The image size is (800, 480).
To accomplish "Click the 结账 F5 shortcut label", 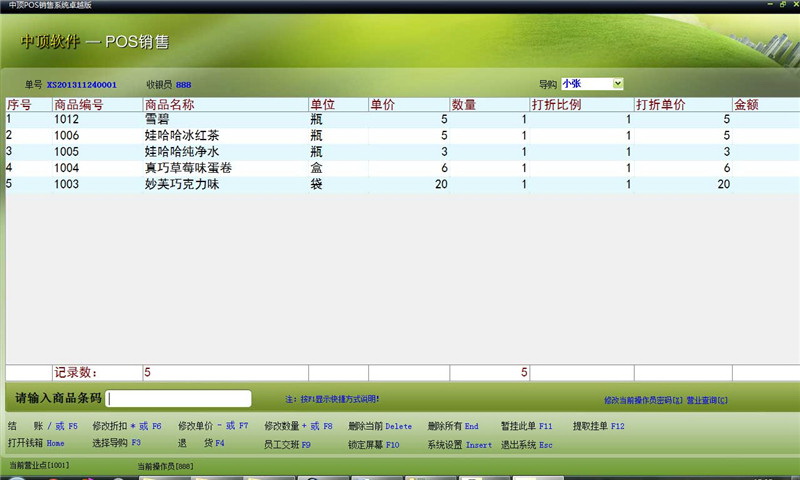I will (x=43, y=426).
